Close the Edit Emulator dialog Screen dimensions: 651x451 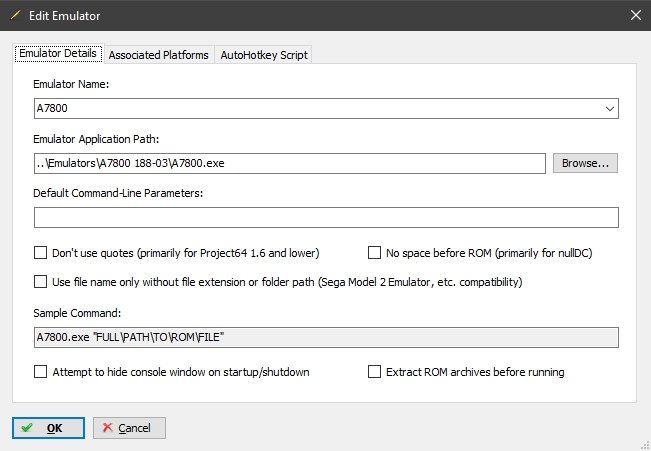coord(636,15)
